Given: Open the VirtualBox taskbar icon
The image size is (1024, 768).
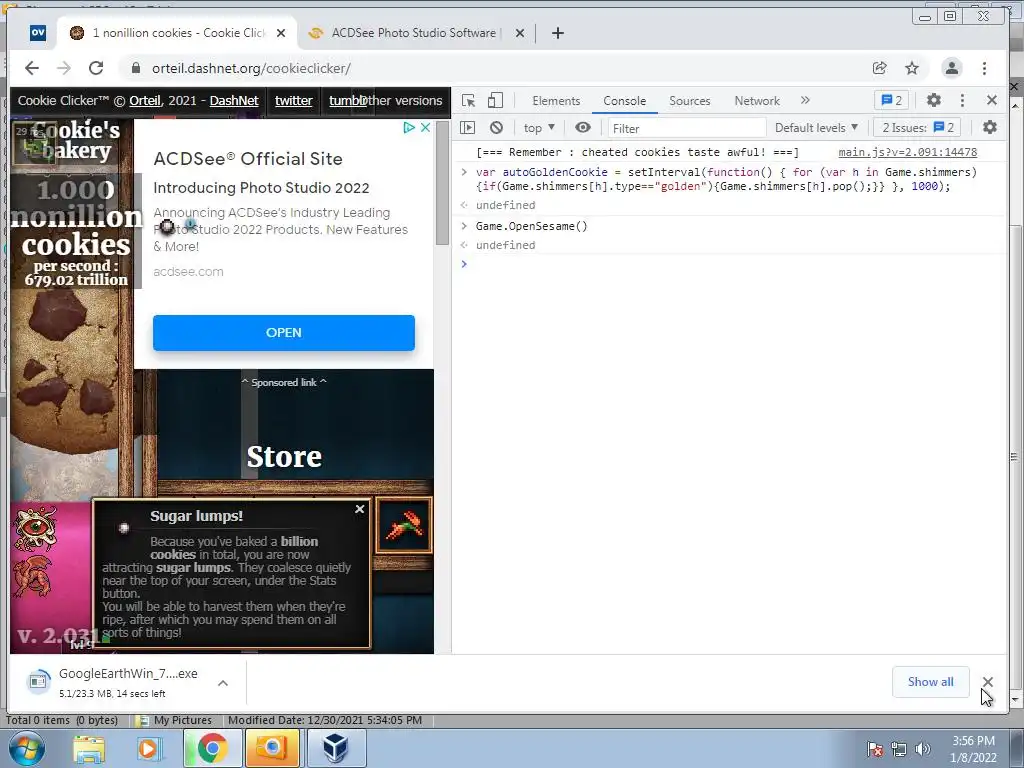Looking at the screenshot, I should 336,748.
